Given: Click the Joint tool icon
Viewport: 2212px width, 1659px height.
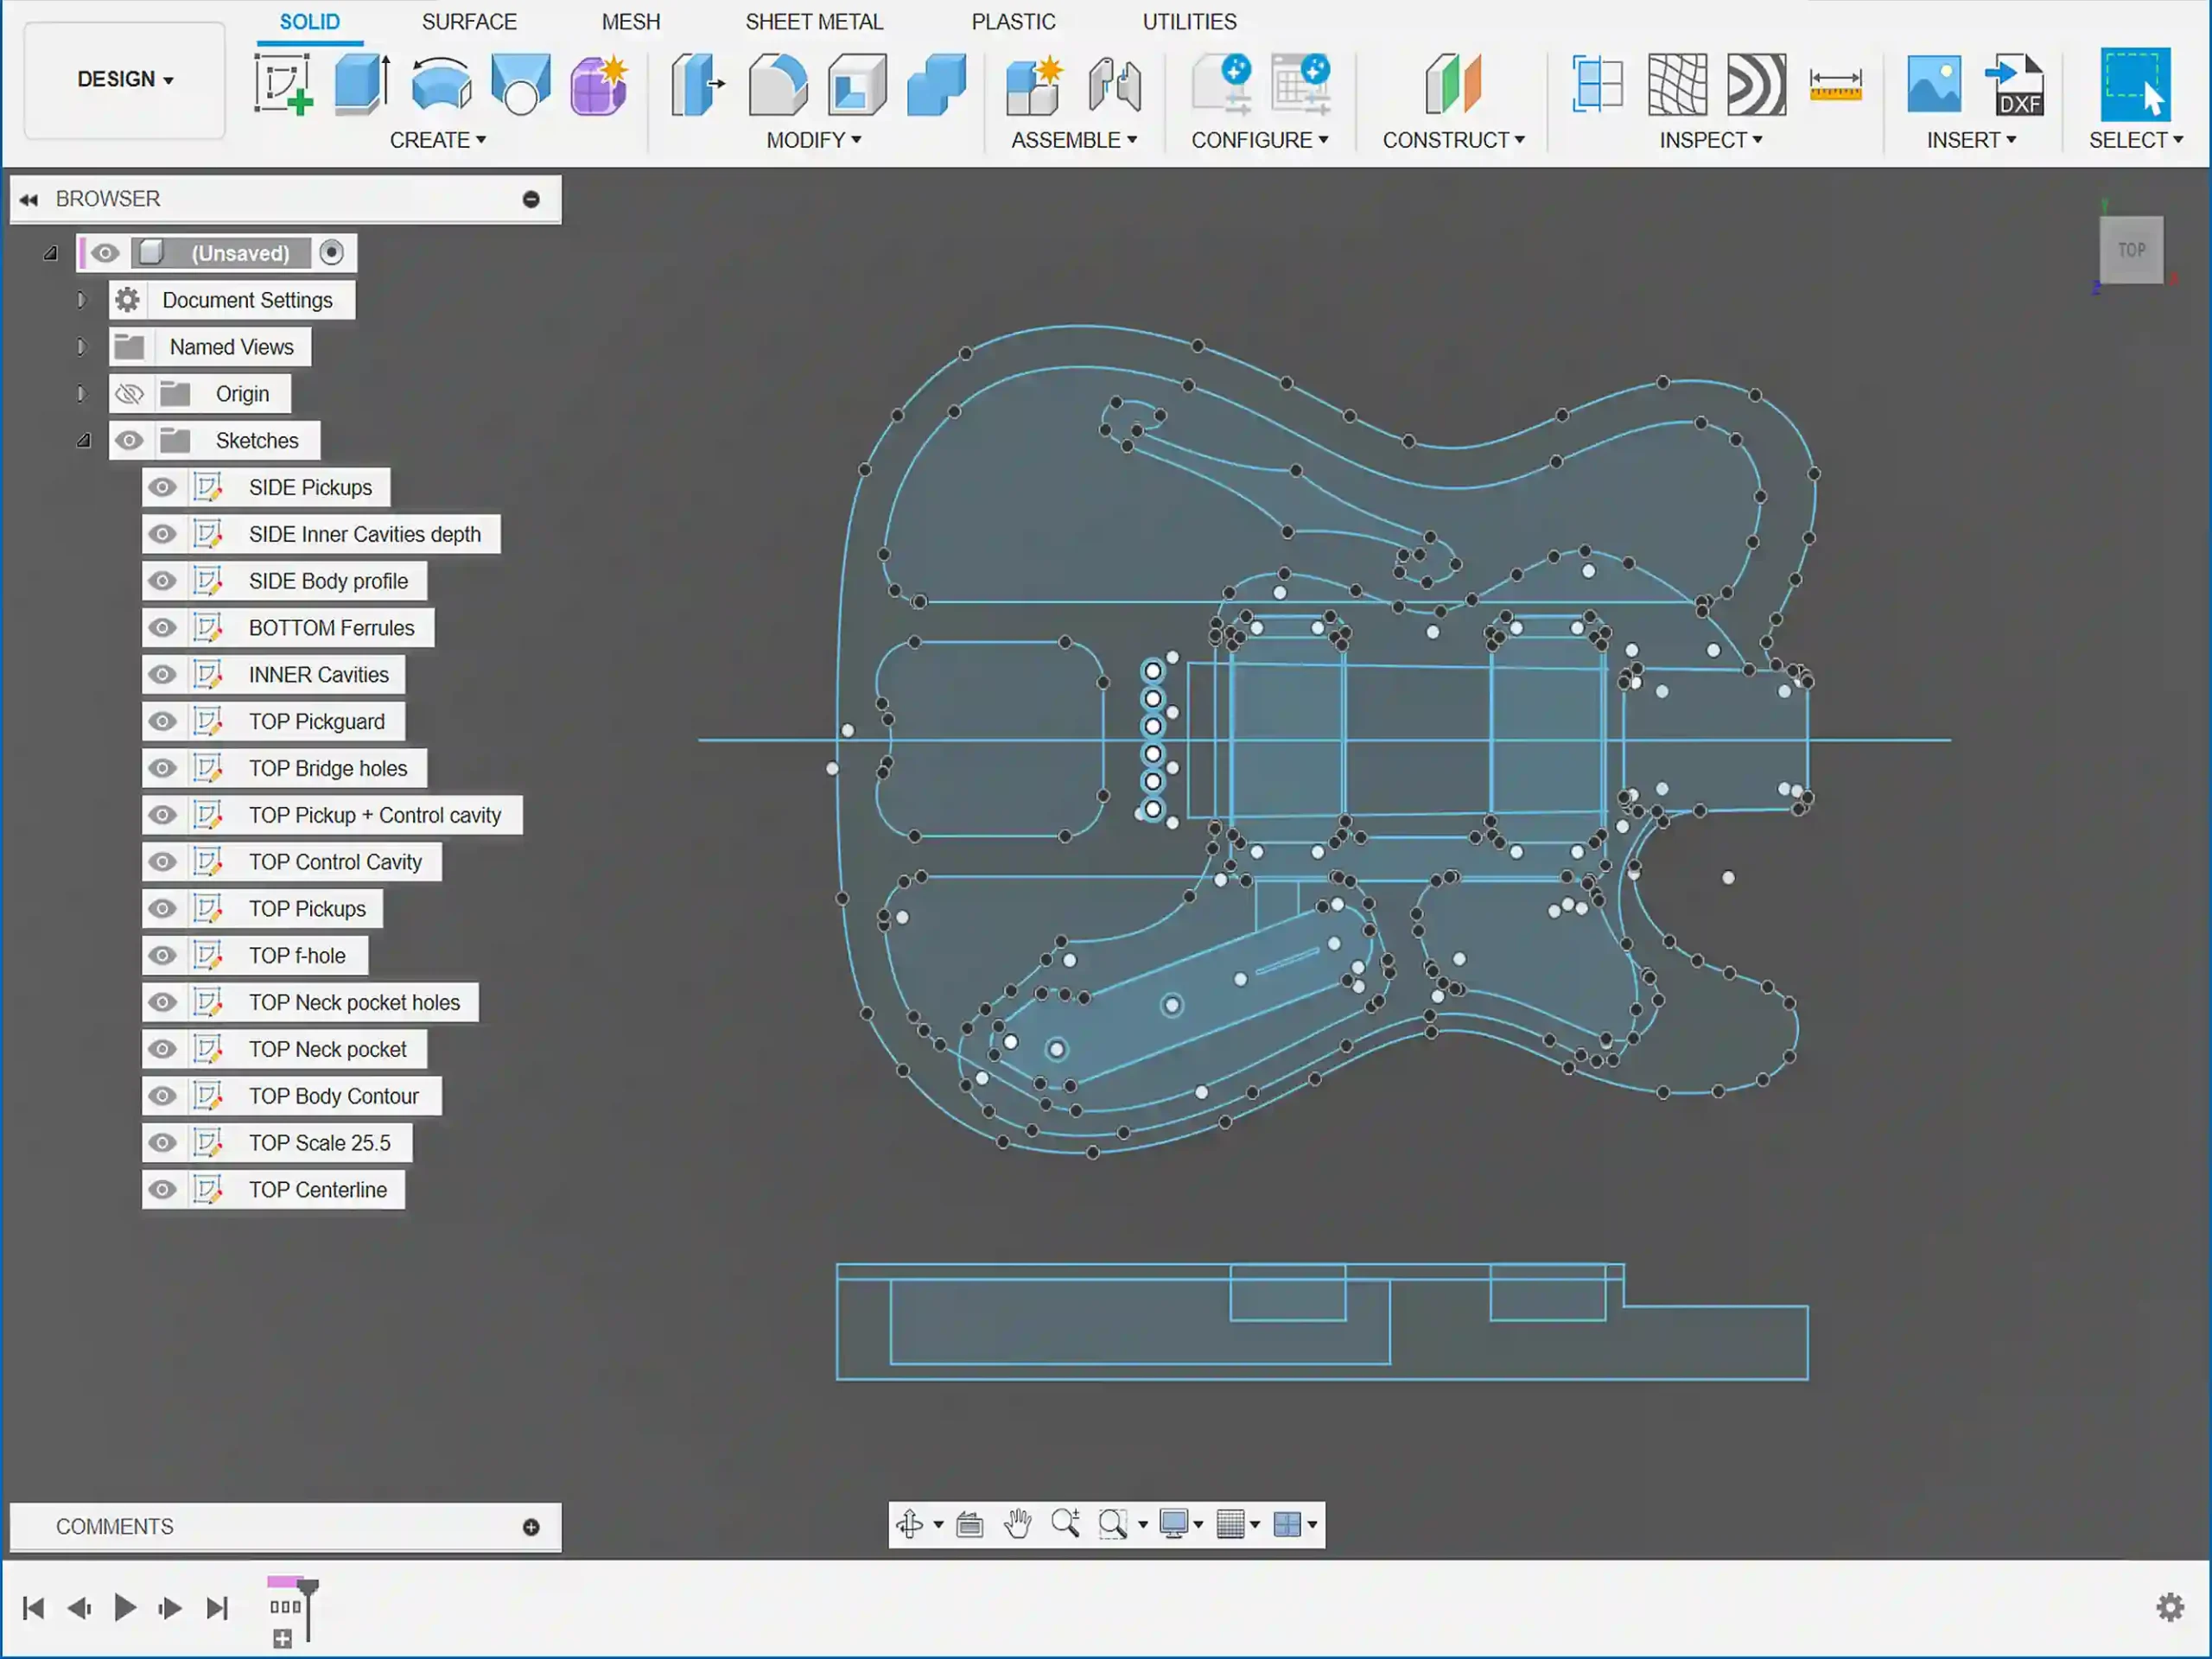Looking at the screenshot, I should (1114, 84).
